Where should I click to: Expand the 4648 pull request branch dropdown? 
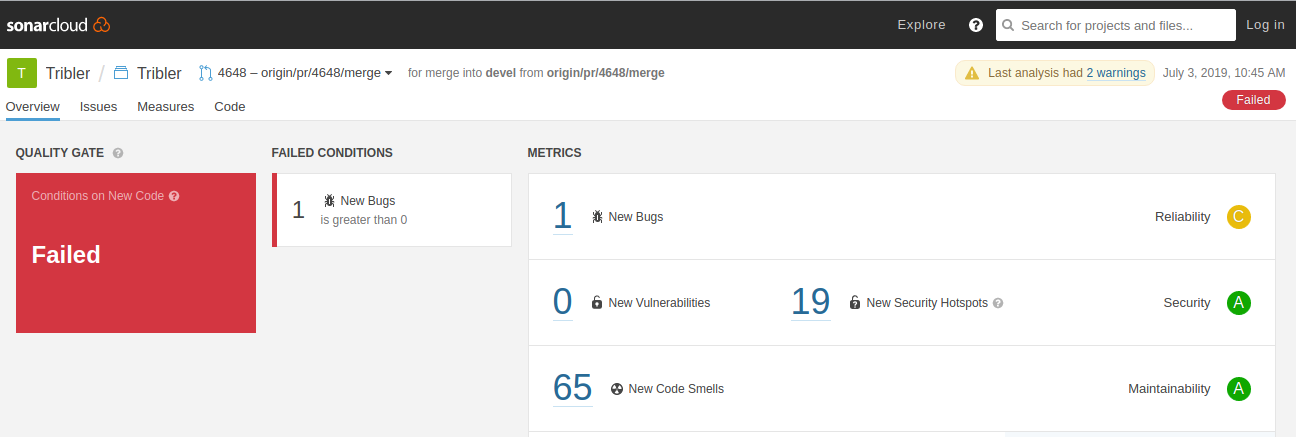[305, 73]
